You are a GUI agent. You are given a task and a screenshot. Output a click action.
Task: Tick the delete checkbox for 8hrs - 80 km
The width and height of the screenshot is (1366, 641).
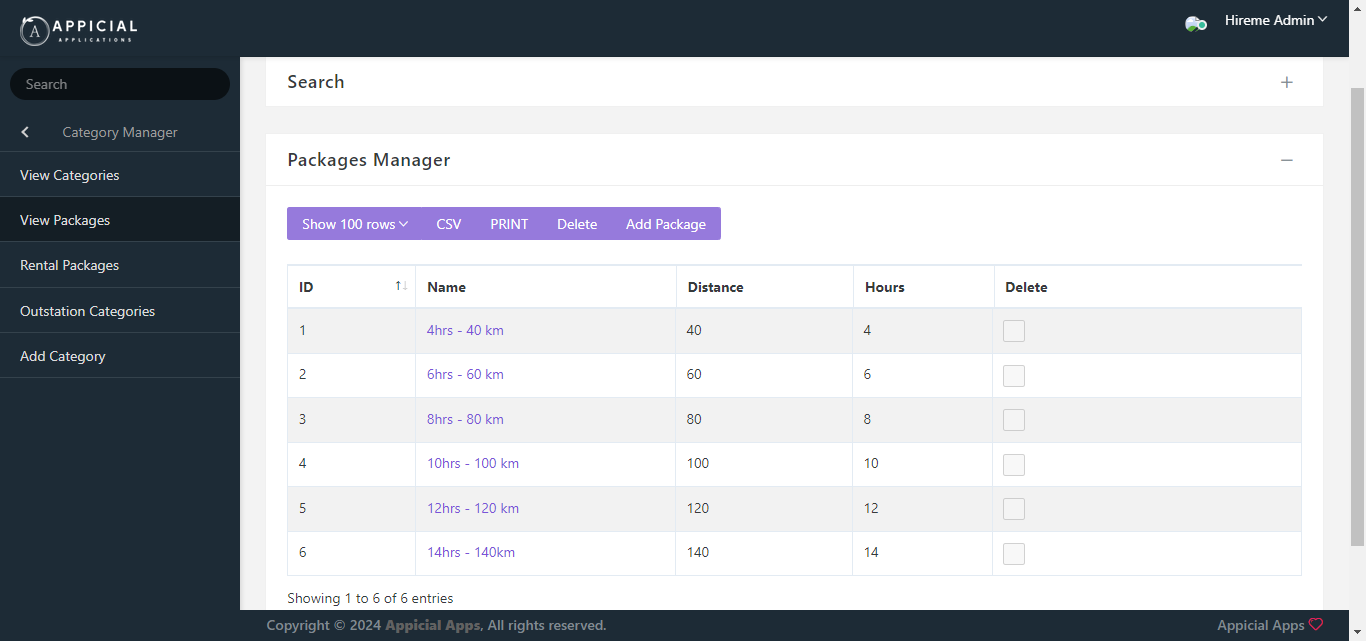(x=1014, y=420)
